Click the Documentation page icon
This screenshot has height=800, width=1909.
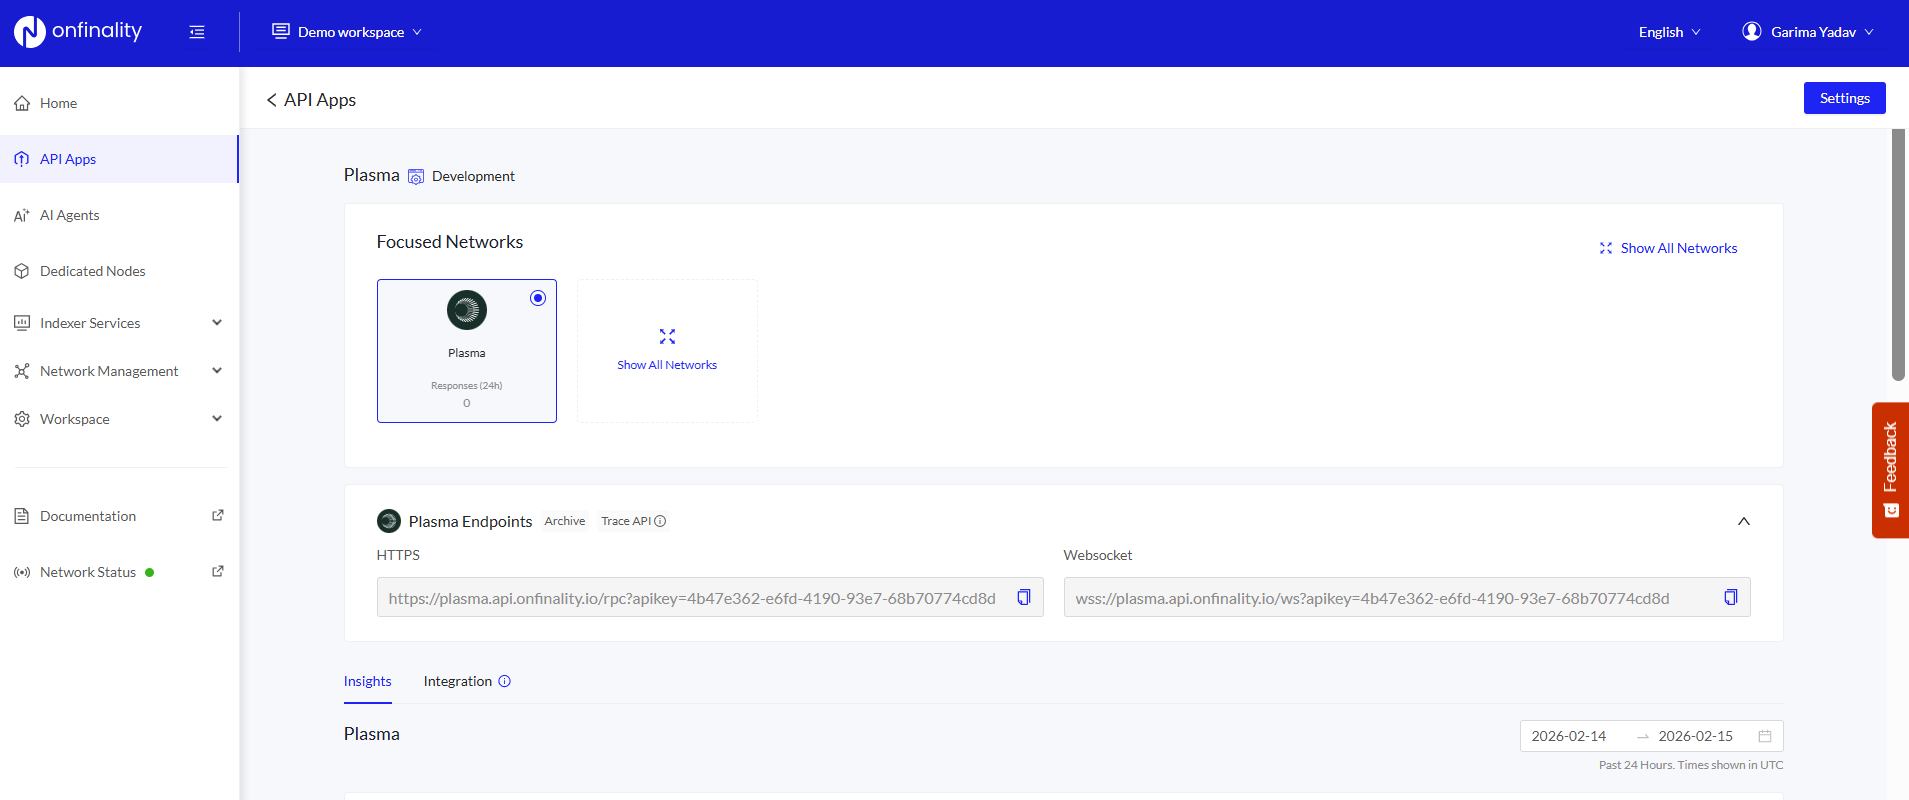(x=22, y=516)
